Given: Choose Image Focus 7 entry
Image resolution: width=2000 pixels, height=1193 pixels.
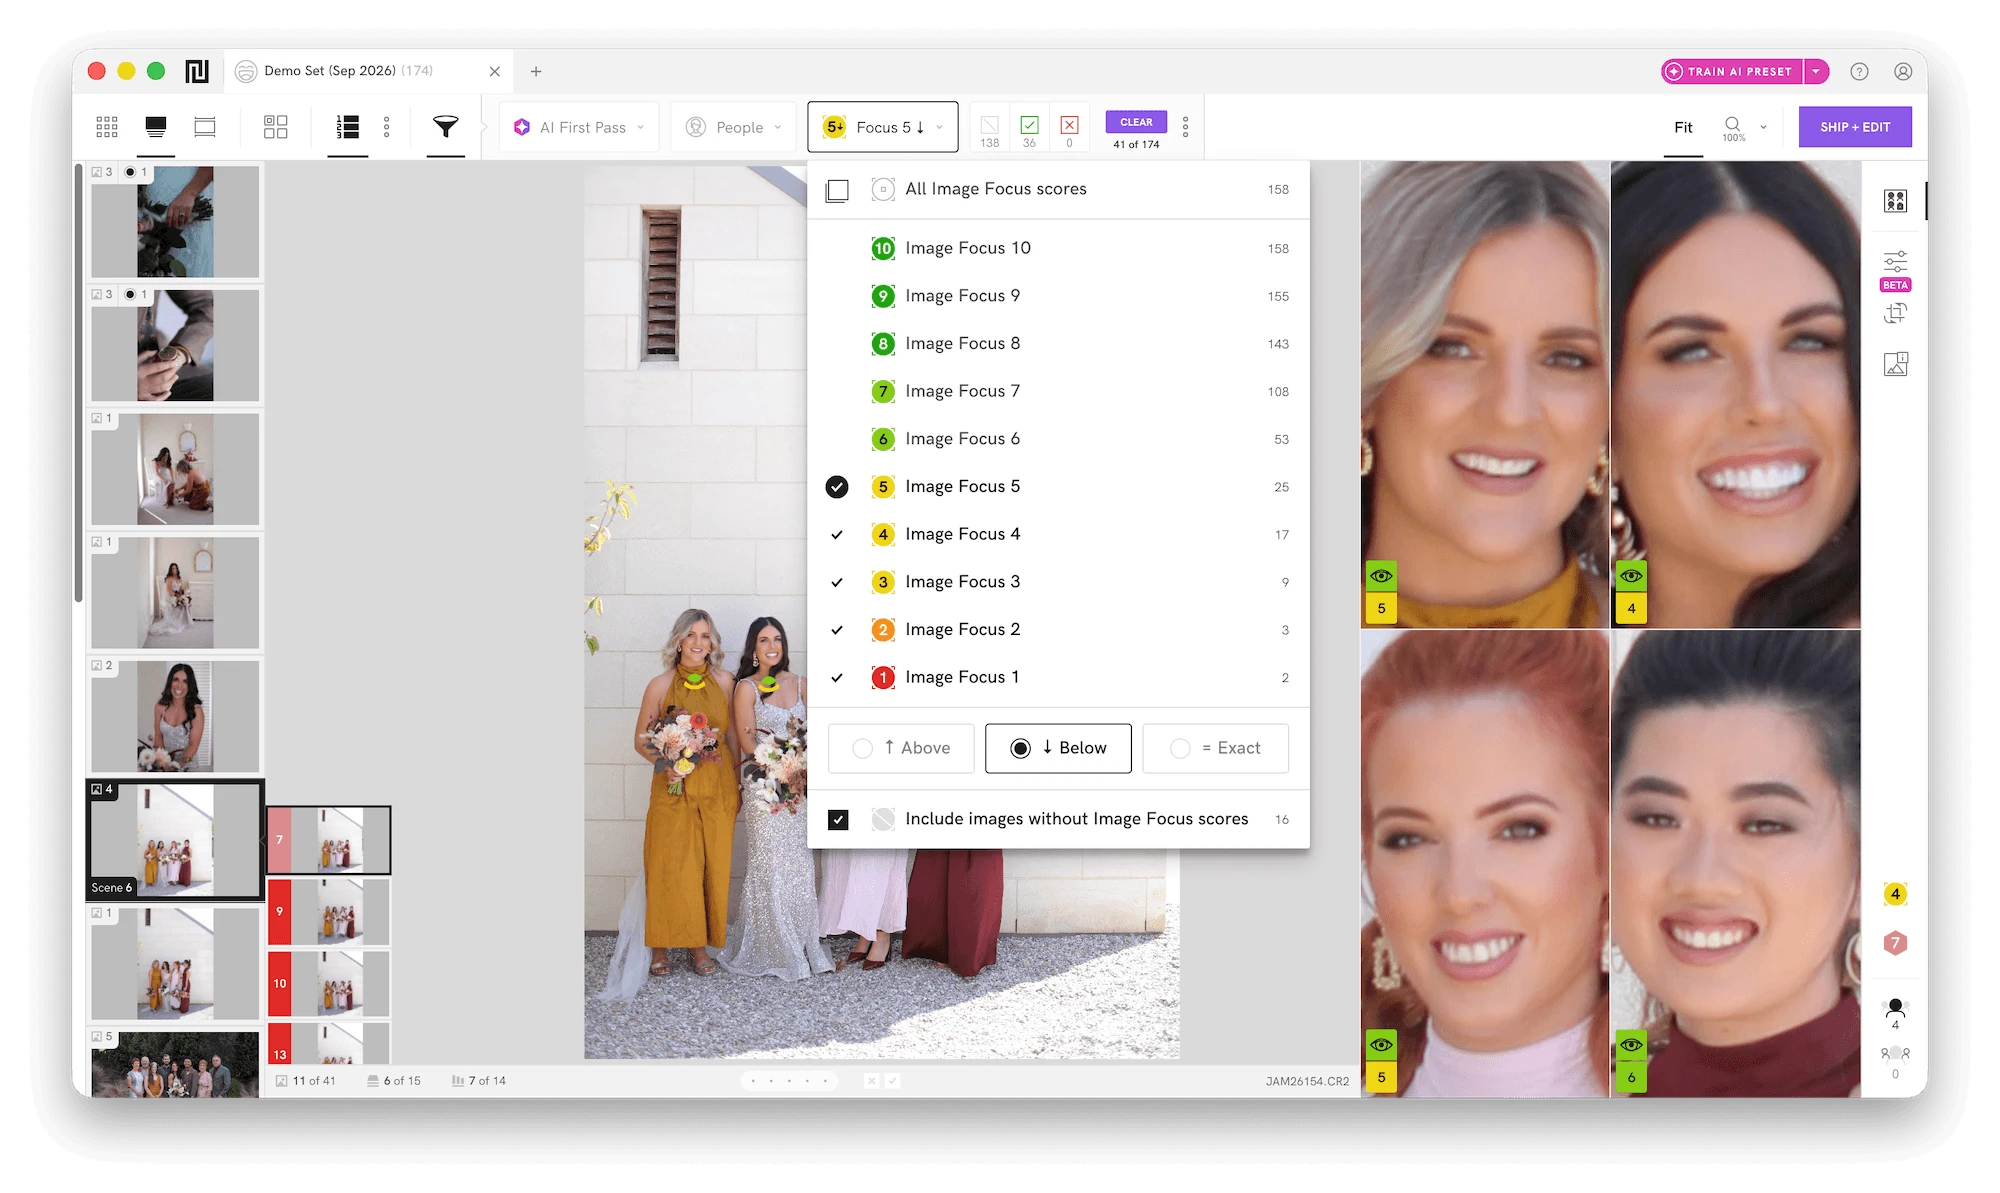Looking at the screenshot, I should coord(1058,391).
